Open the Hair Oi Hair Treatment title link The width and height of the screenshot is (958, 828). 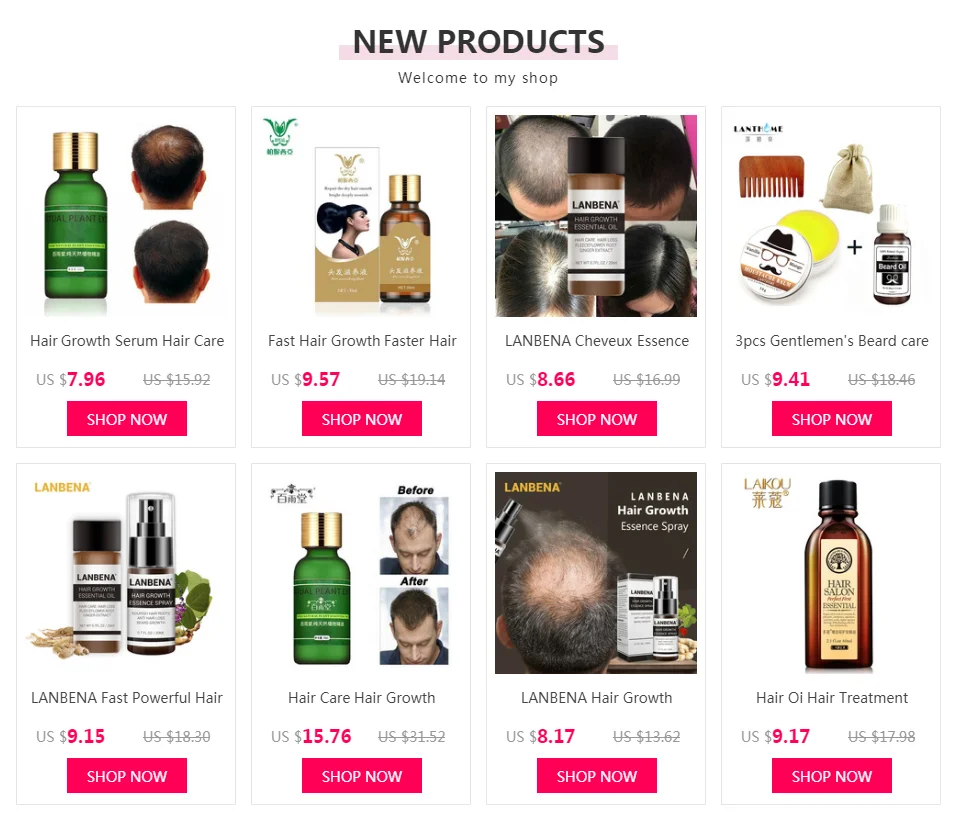(832, 698)
